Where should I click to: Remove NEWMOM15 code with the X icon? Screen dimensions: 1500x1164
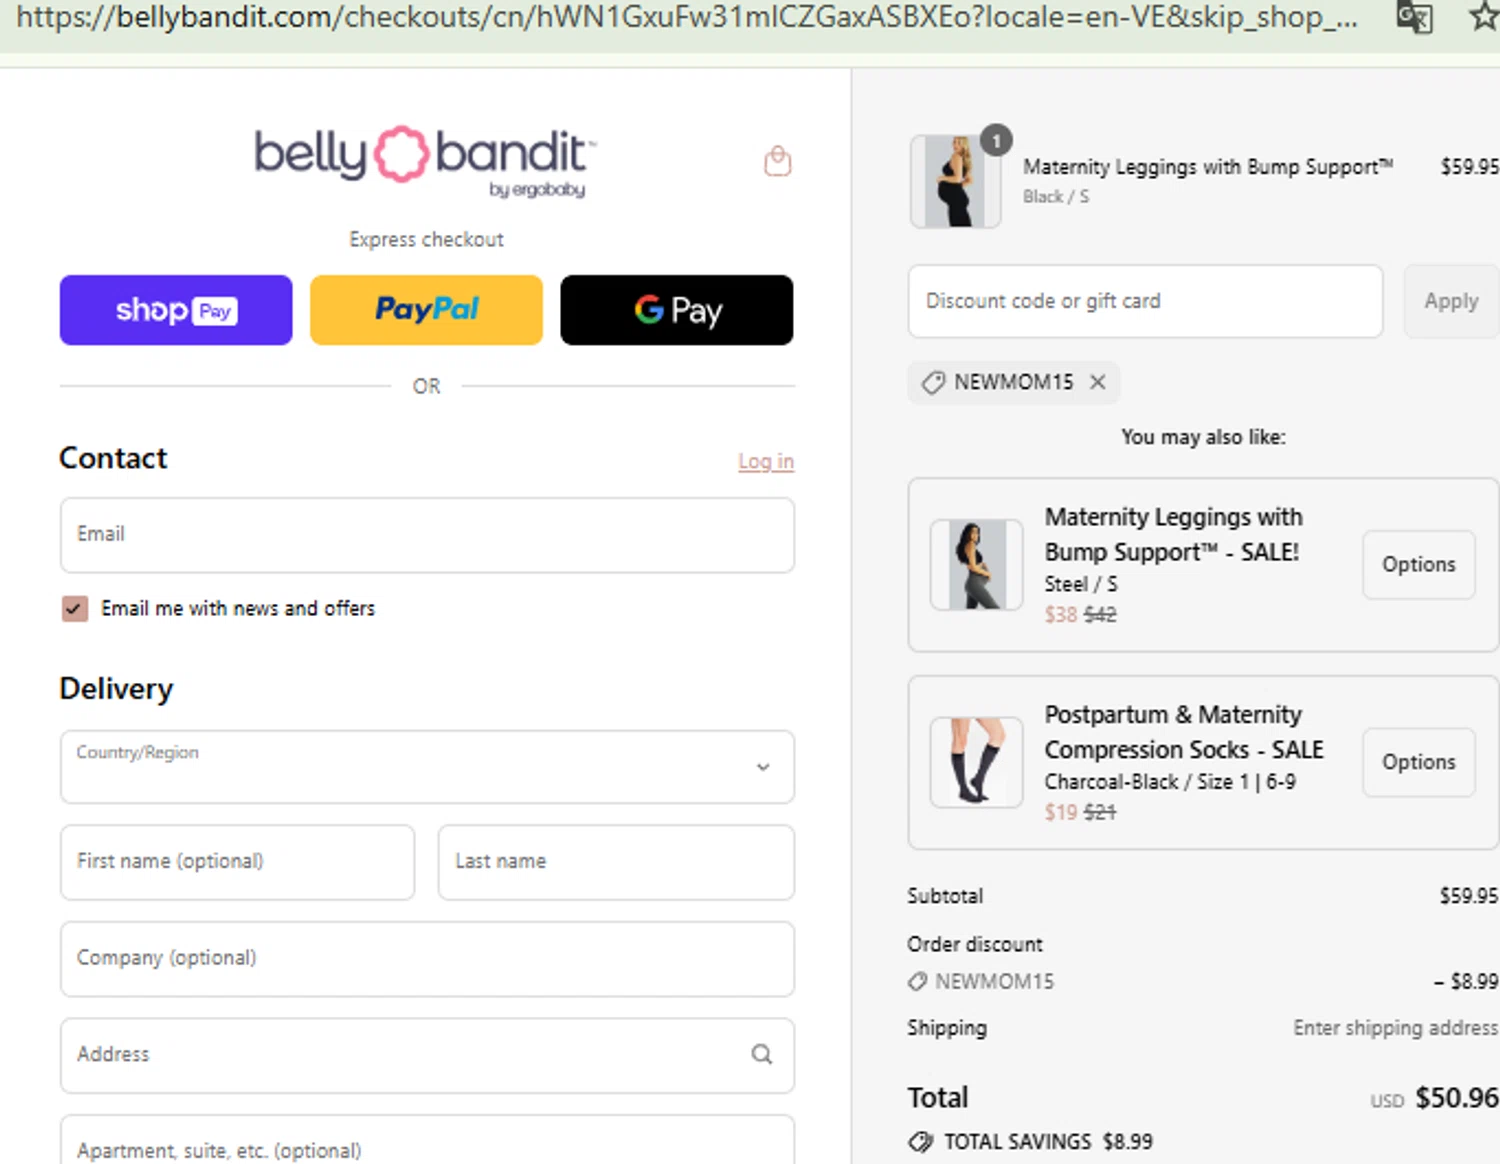point(1097,382)
